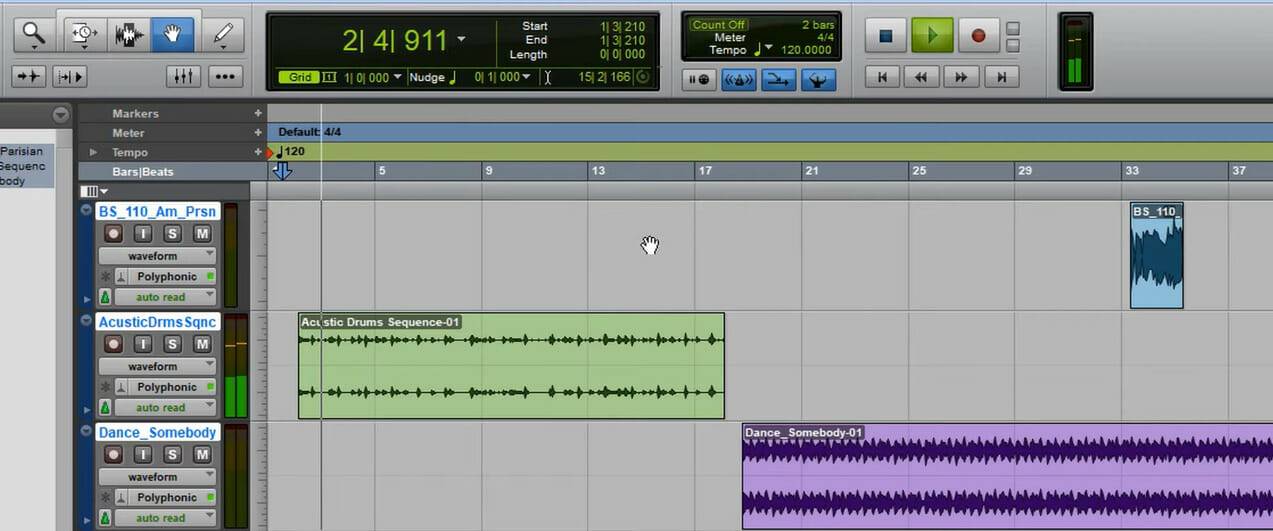Select the Pencil tool
Image resolution: width=1273 pixels, height=531 pixels.
223,35
